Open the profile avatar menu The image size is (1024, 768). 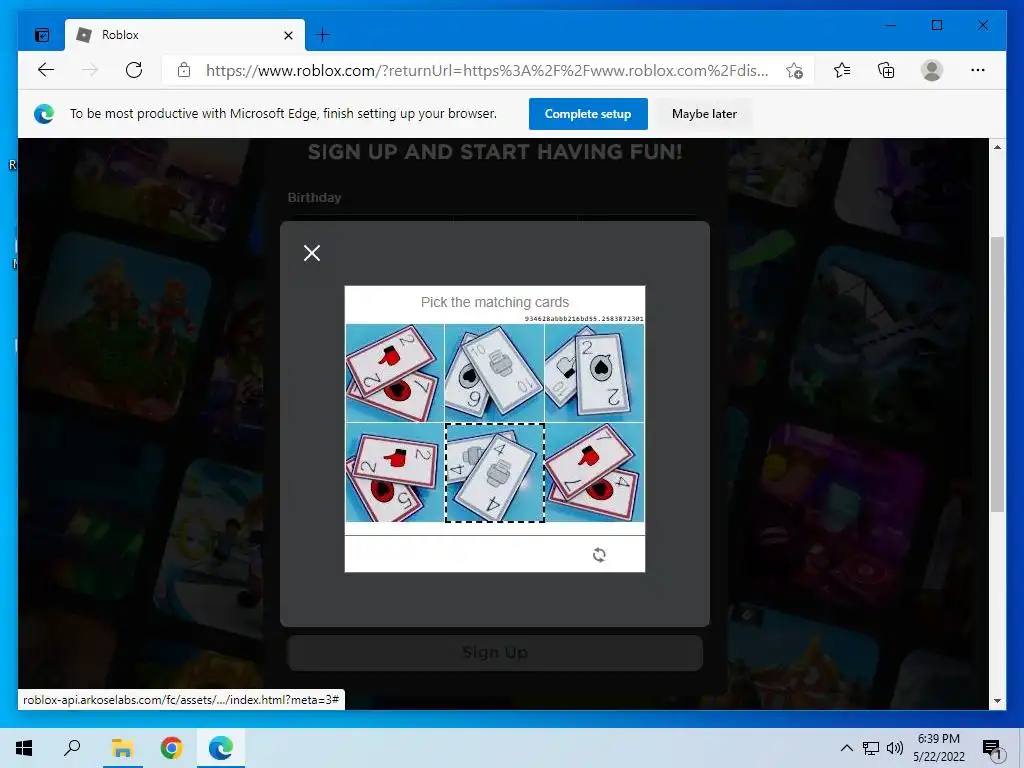[x=932, y=70]
